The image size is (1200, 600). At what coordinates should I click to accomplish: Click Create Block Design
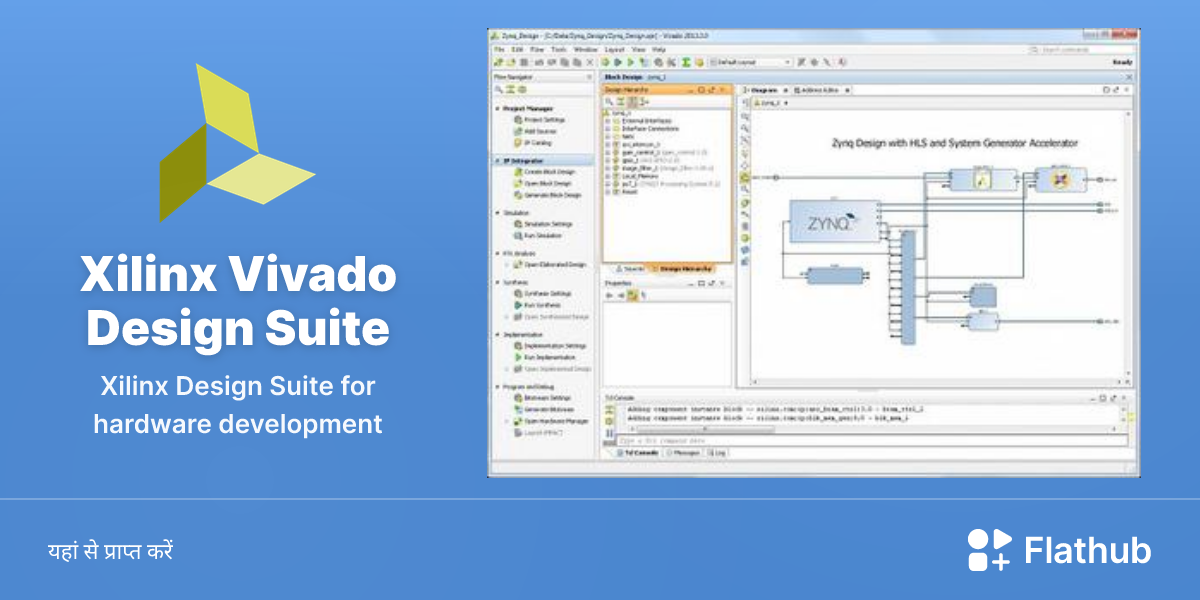(546, 172)
